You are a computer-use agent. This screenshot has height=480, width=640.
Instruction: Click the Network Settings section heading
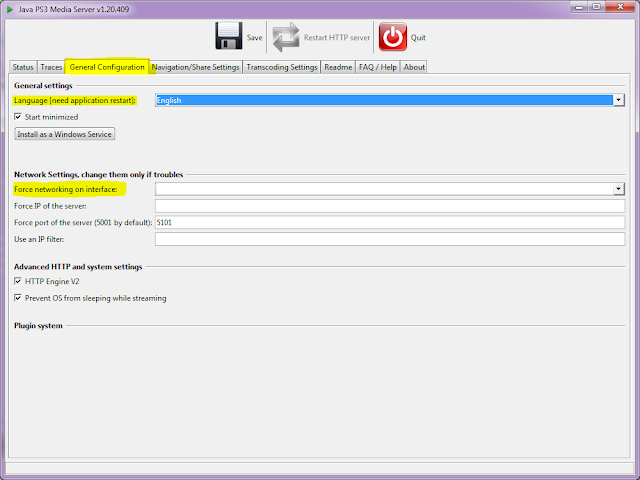click(x=98, y=174)
